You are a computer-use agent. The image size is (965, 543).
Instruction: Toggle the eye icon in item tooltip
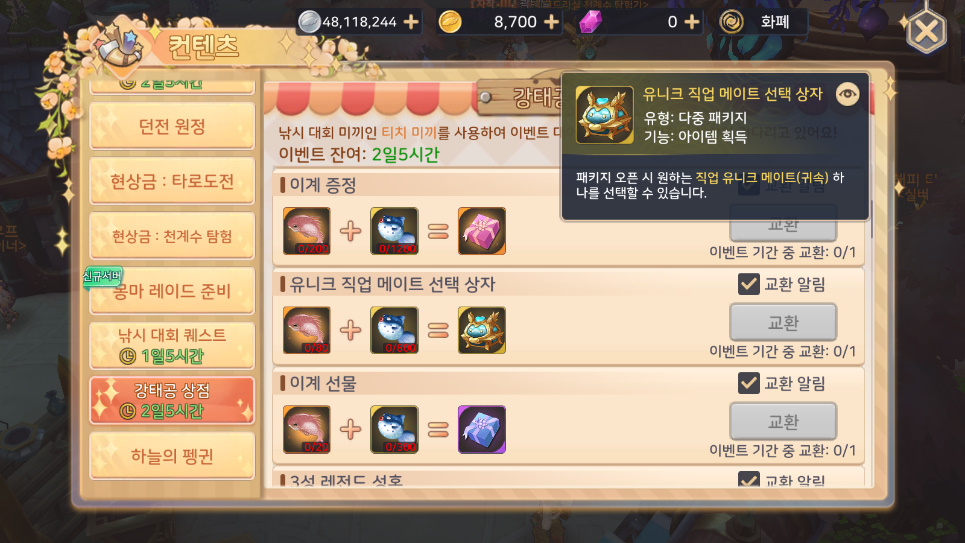(x=847, y=94)
